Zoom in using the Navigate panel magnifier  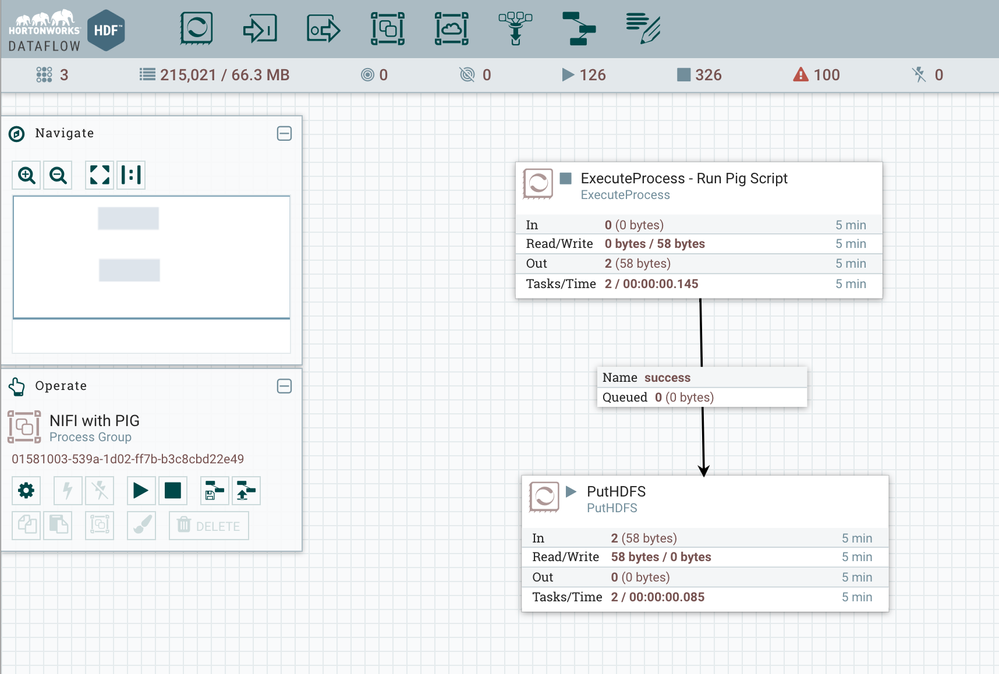click(x=27, y=176)
